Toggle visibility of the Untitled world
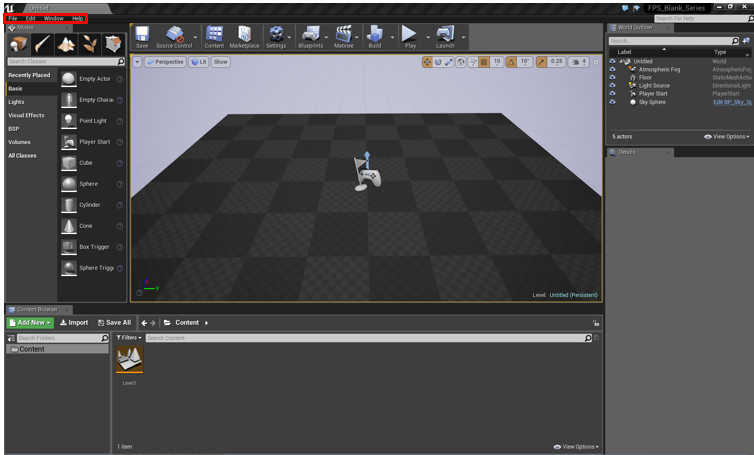754x455 pixels. 612,62
